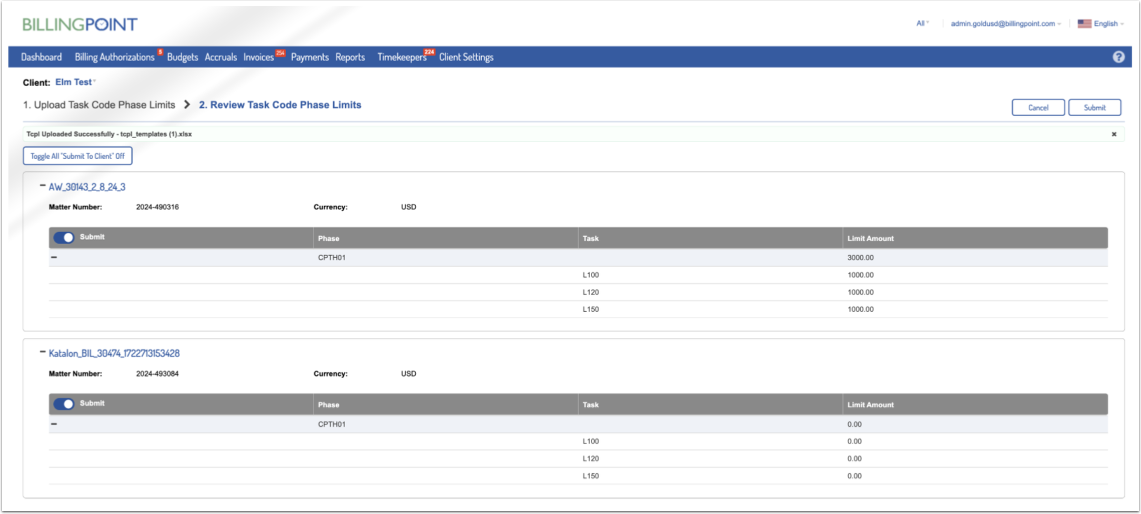Toggle Submit switch for AW_38143_2_8_24_3
The width and height of the screenshot is (1141, 514).
64,238
